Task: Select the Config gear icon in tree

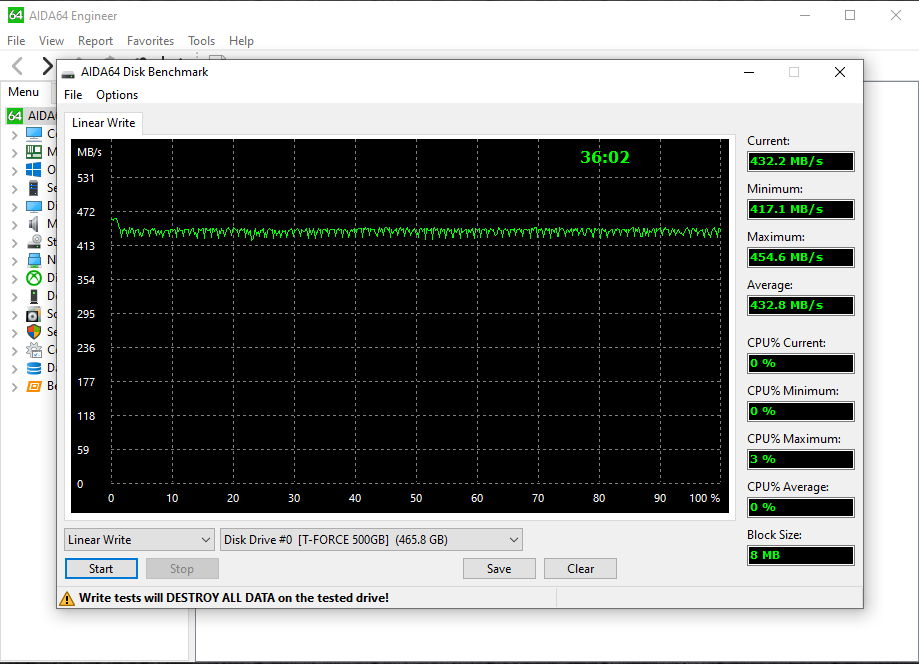Action: 34,350
